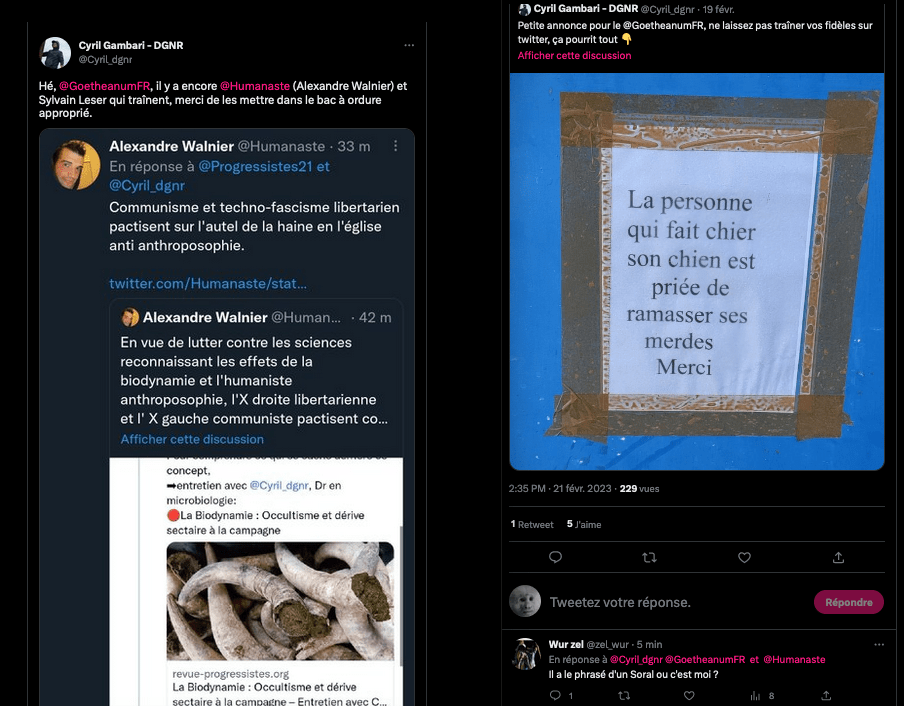Click the blue Afficher cette discussion link
904x706 pixels.
coord(192,439)
